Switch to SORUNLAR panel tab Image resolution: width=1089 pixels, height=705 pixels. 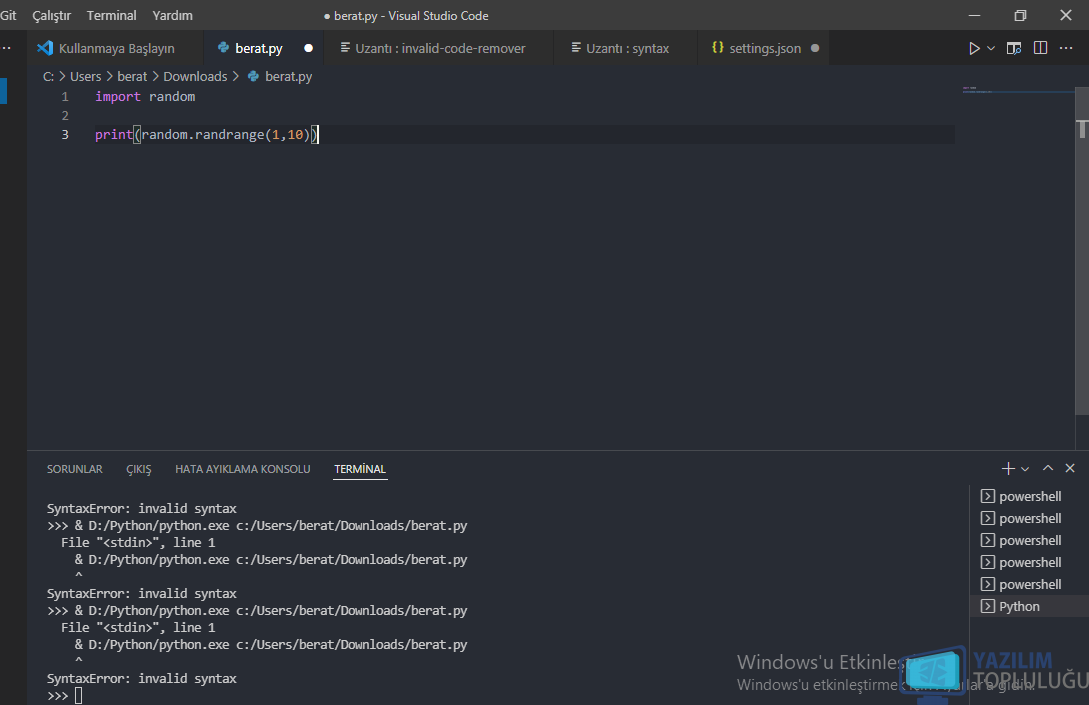coord(74,469)
